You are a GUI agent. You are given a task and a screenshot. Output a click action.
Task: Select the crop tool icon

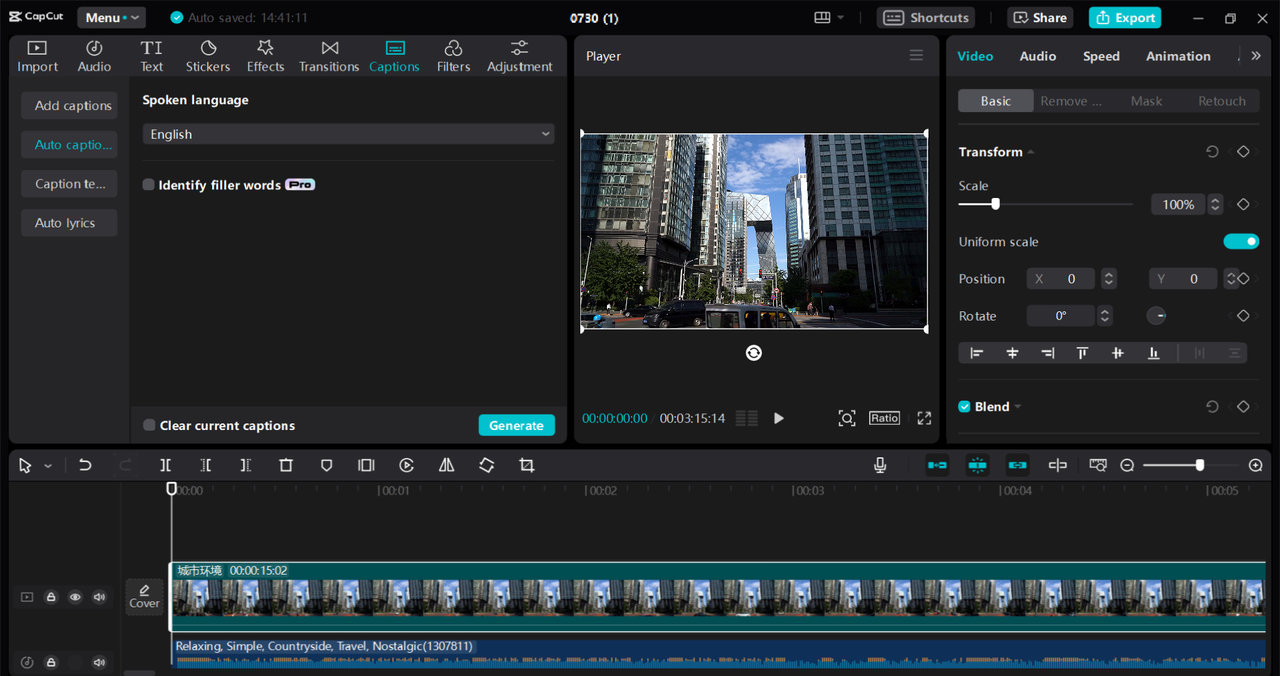[x=527, y=465]
